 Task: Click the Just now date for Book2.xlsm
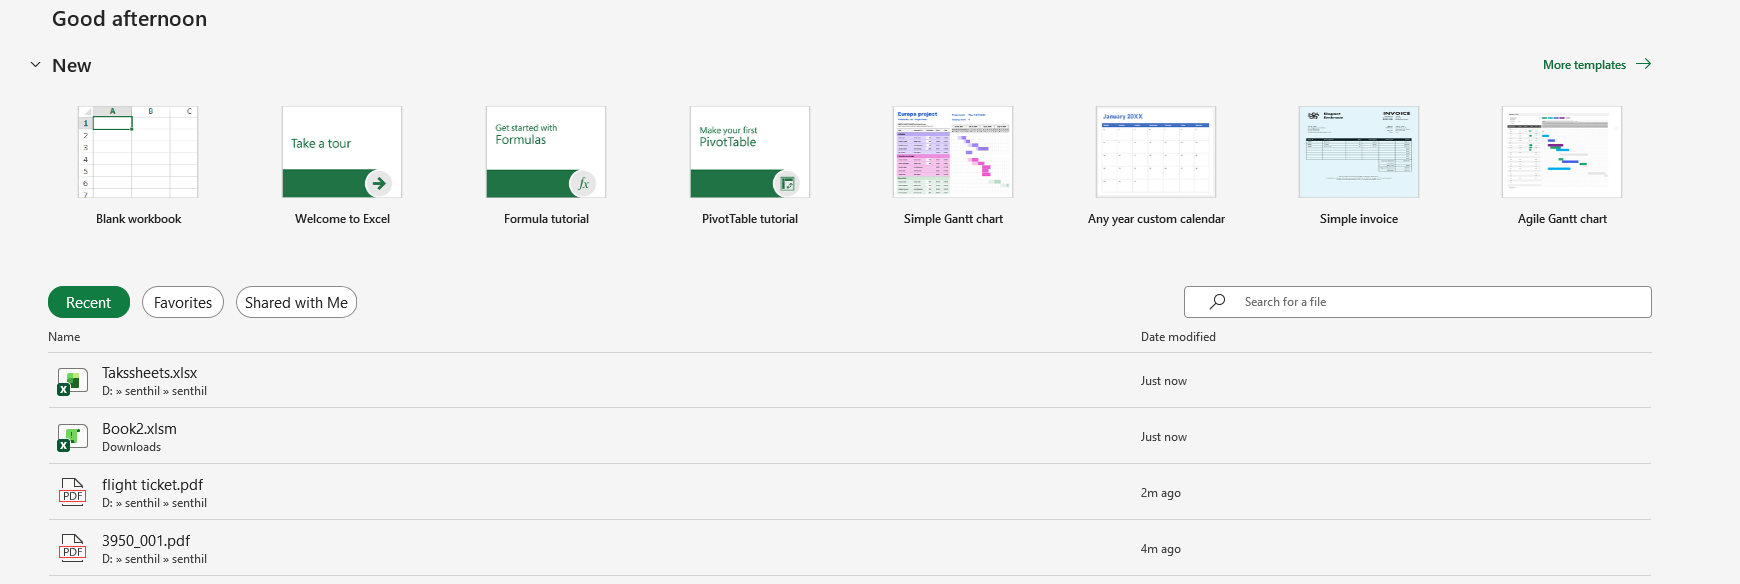click(1164, 437)
